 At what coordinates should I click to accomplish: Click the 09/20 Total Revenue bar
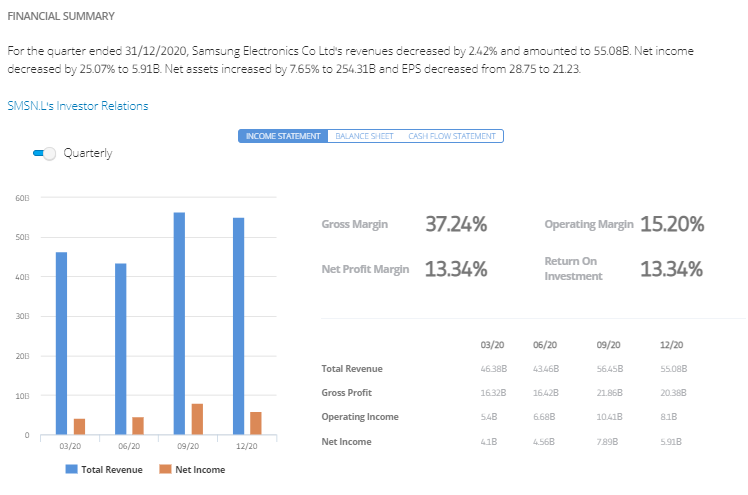pyautogui.click(x=179, y=323)
